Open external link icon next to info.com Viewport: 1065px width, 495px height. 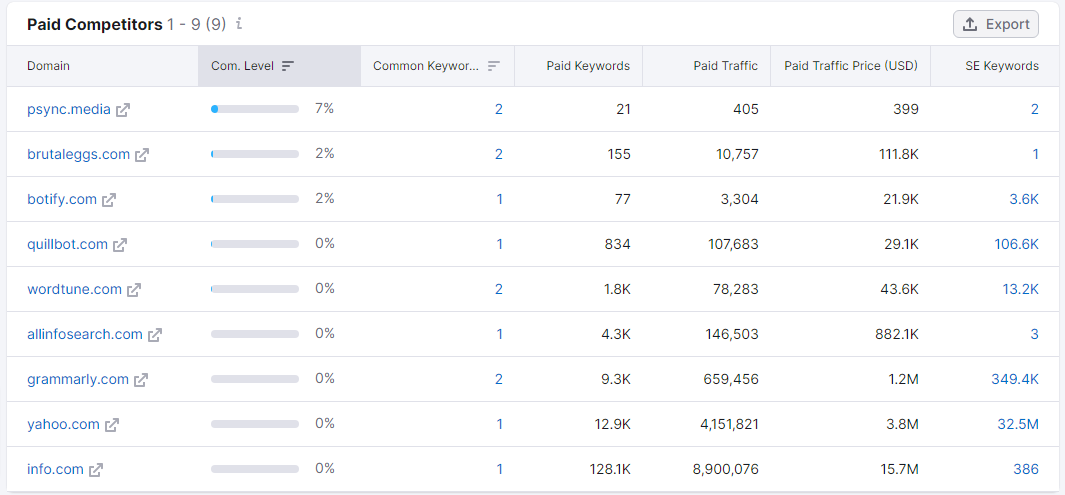pyautogui.click(x=96, y=469)
